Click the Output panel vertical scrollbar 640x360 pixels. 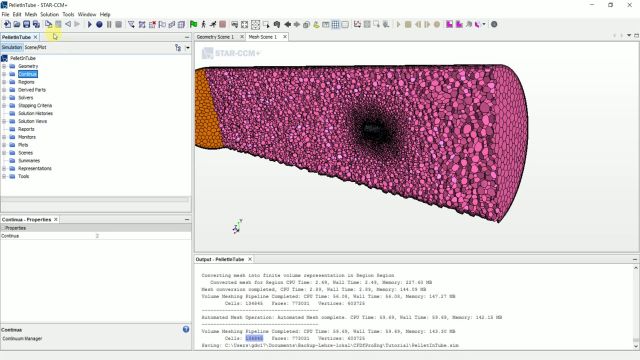click(x=636, y=306)
